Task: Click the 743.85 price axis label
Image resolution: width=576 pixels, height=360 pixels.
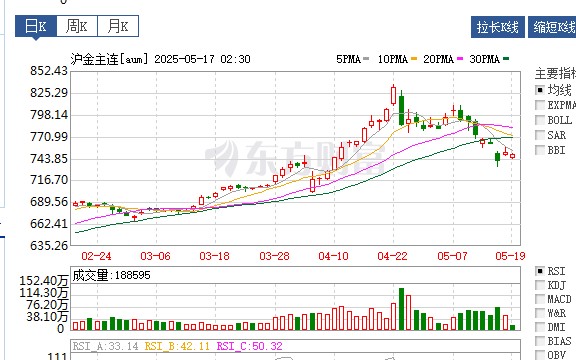Action: (49, 159)
